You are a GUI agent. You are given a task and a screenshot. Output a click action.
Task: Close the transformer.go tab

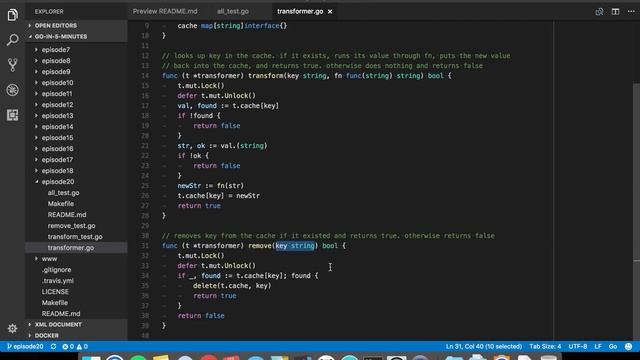click(330, 11)
